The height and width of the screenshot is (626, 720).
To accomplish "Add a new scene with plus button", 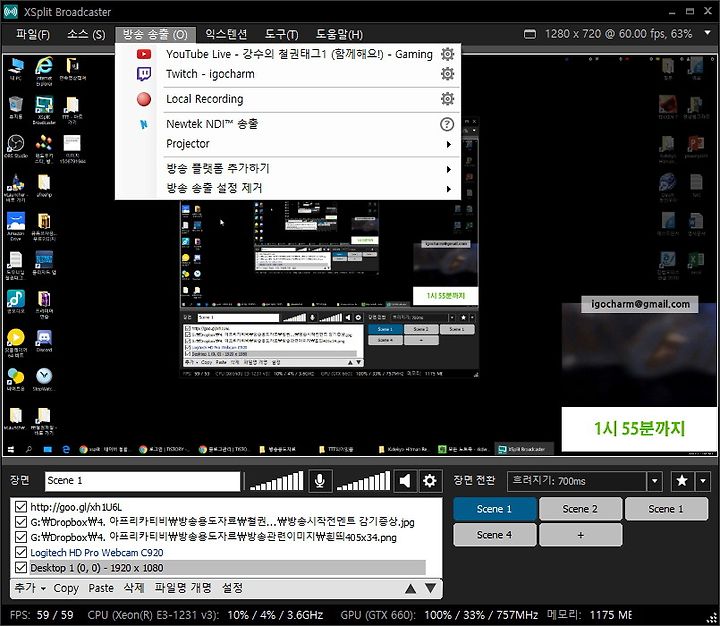I will (580, 535).
